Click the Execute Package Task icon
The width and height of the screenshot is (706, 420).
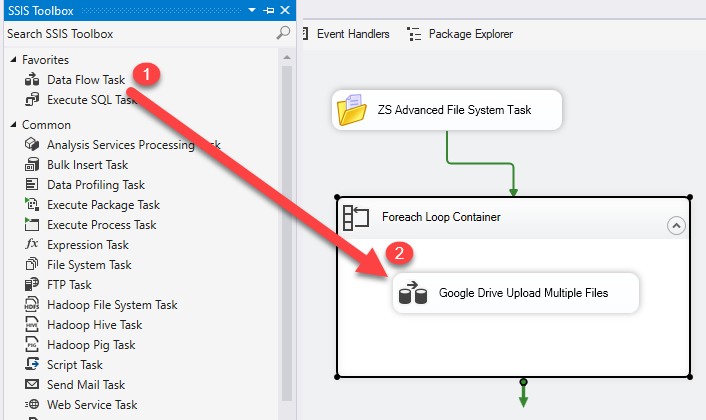click(31, 205)
